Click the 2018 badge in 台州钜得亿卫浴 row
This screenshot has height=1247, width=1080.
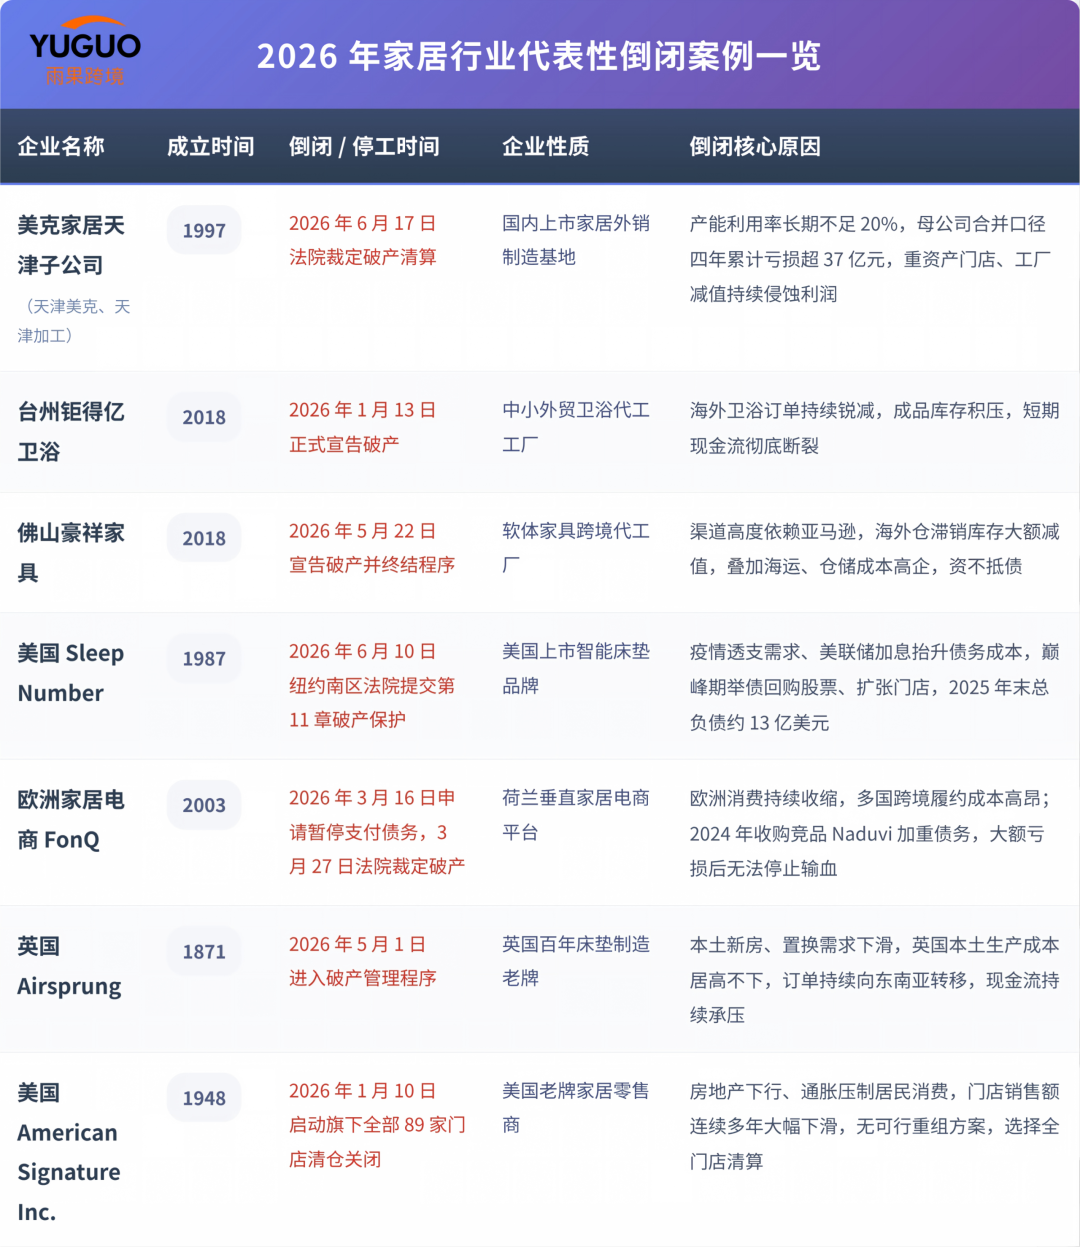tap(204, 417)
